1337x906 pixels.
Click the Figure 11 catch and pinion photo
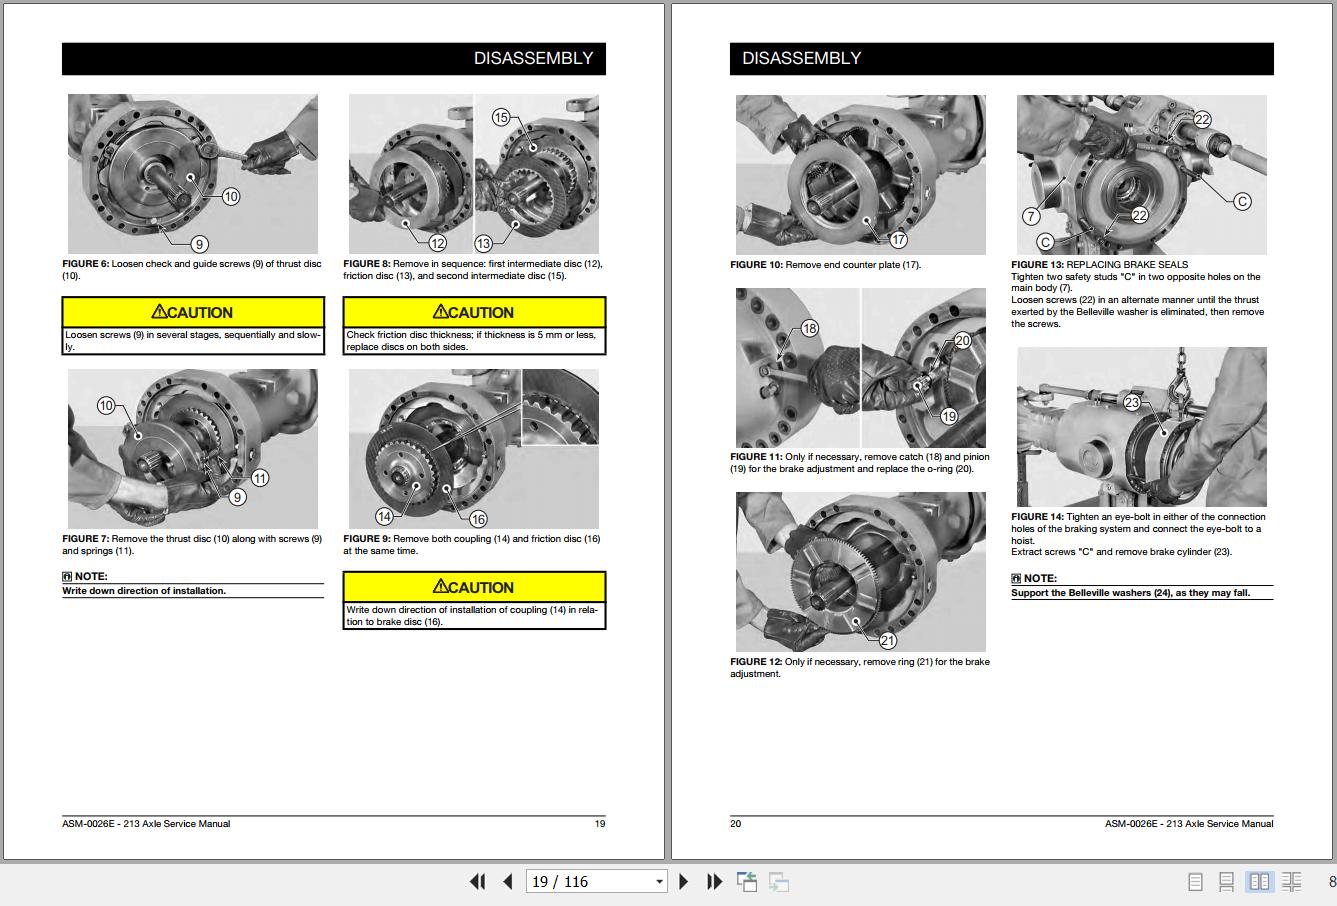tap(861, 368)
